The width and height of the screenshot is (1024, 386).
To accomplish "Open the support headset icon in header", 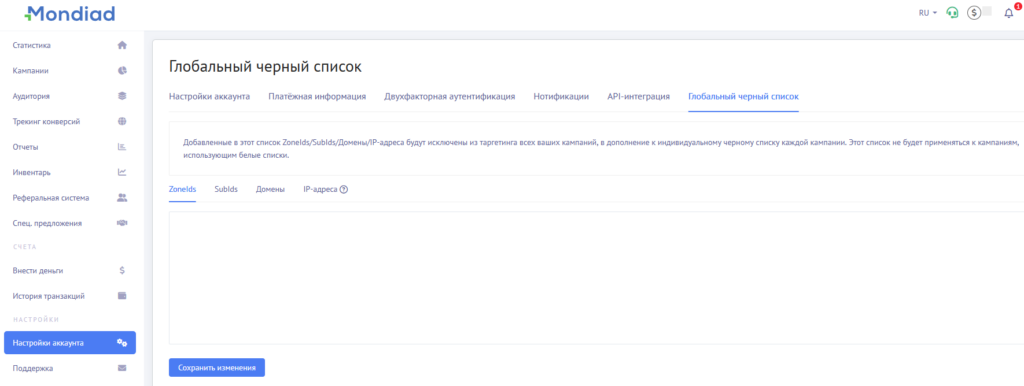I will click(x=952, y=12).
